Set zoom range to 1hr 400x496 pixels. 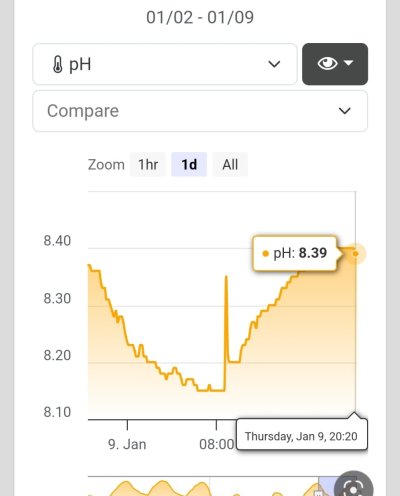(148, 164)
